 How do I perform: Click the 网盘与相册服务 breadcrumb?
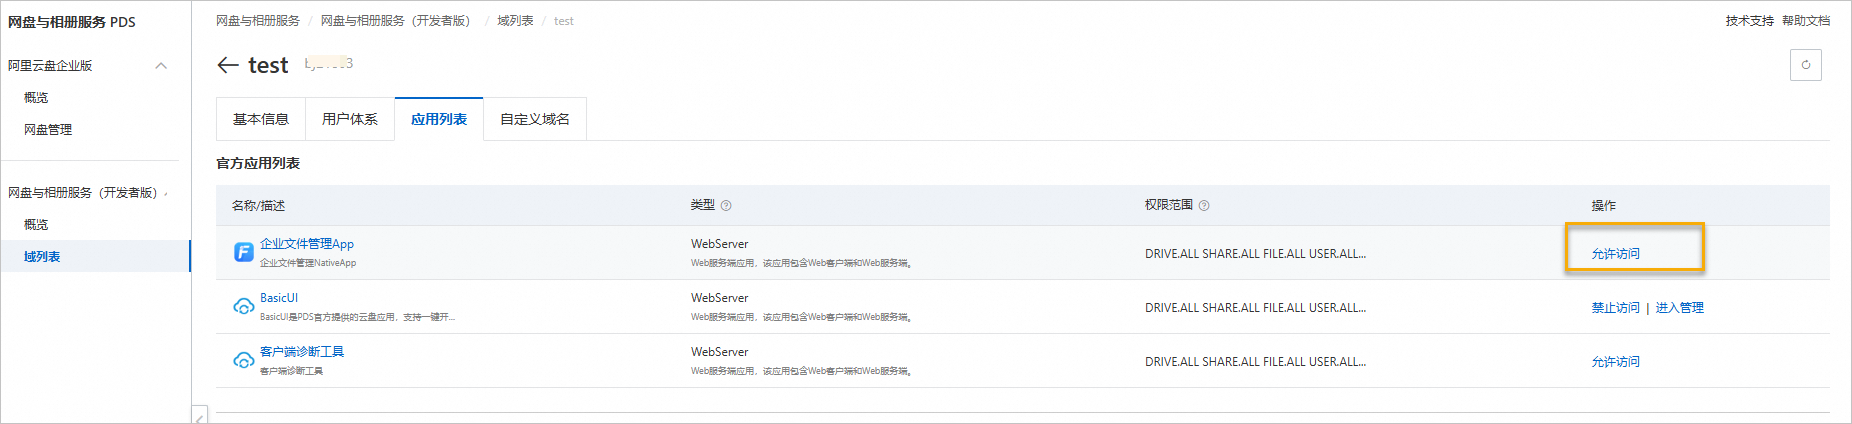point(258,20)
